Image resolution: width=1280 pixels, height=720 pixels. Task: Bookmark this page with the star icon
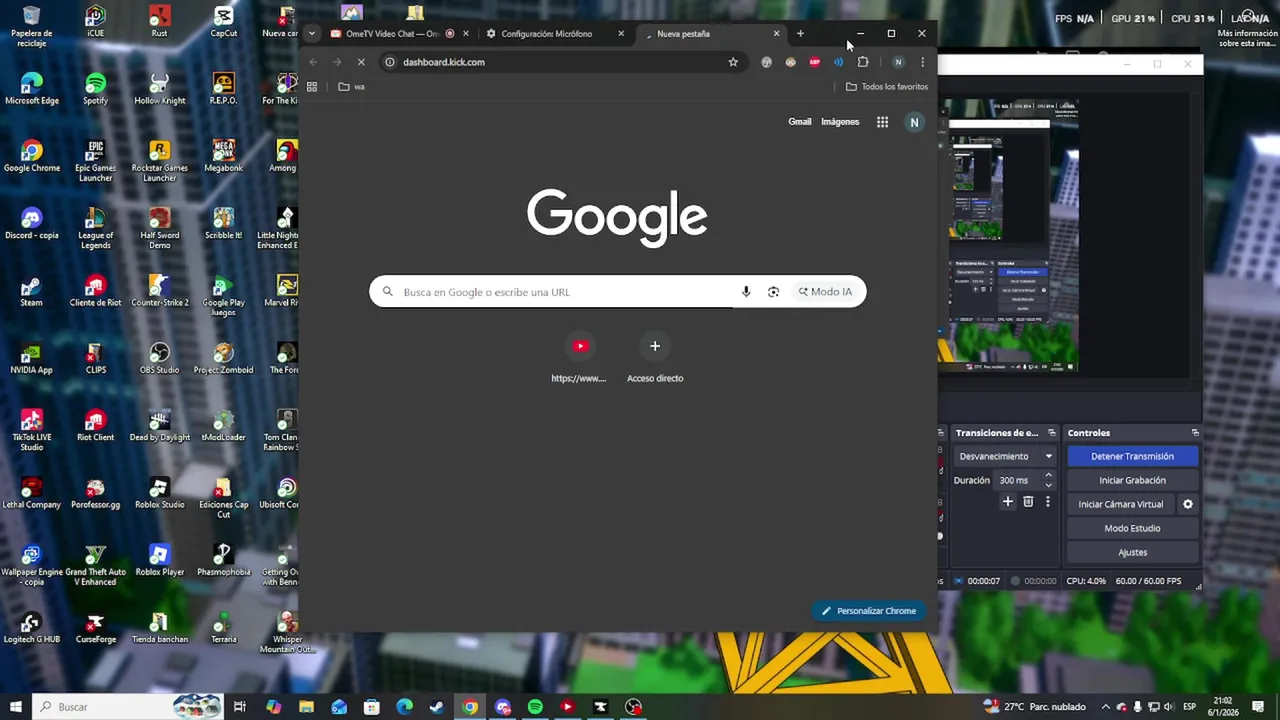(x=733, y=62)
